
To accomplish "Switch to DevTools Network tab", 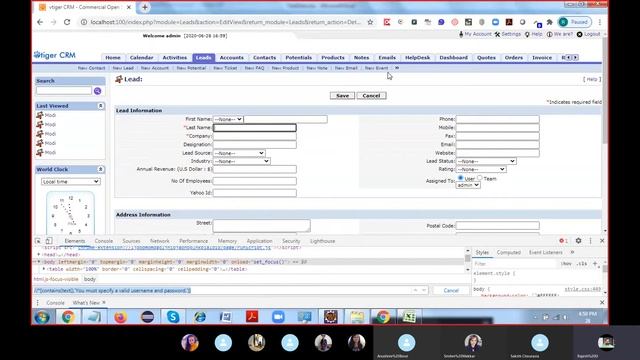I will pyautogui.click(x=160, y=241).
